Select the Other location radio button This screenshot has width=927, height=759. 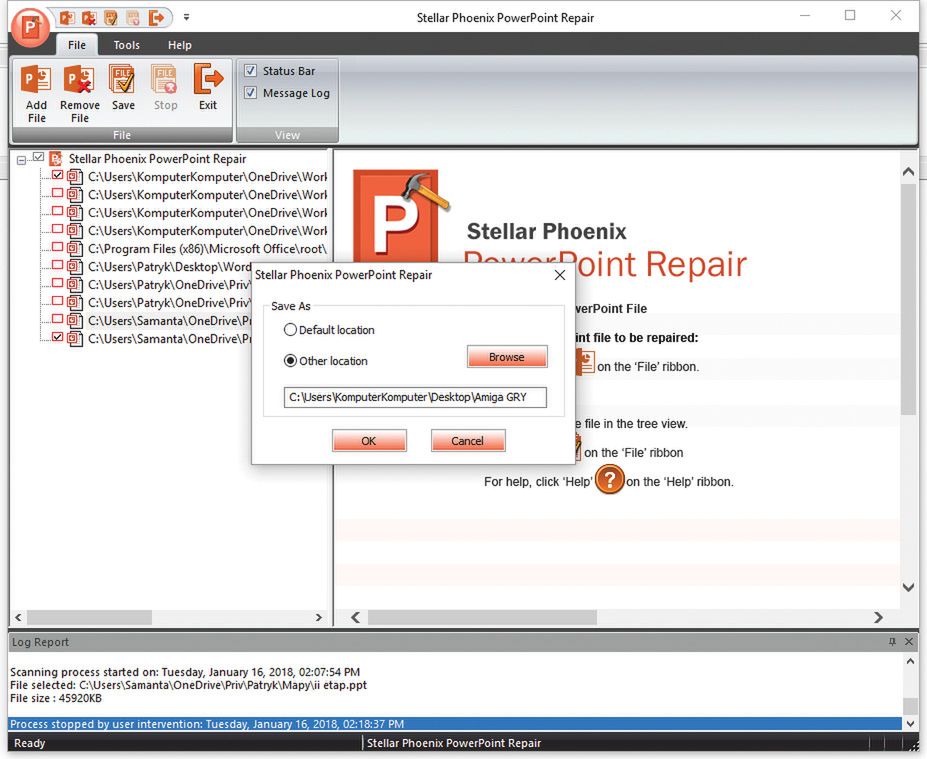[x=290, y=361]
